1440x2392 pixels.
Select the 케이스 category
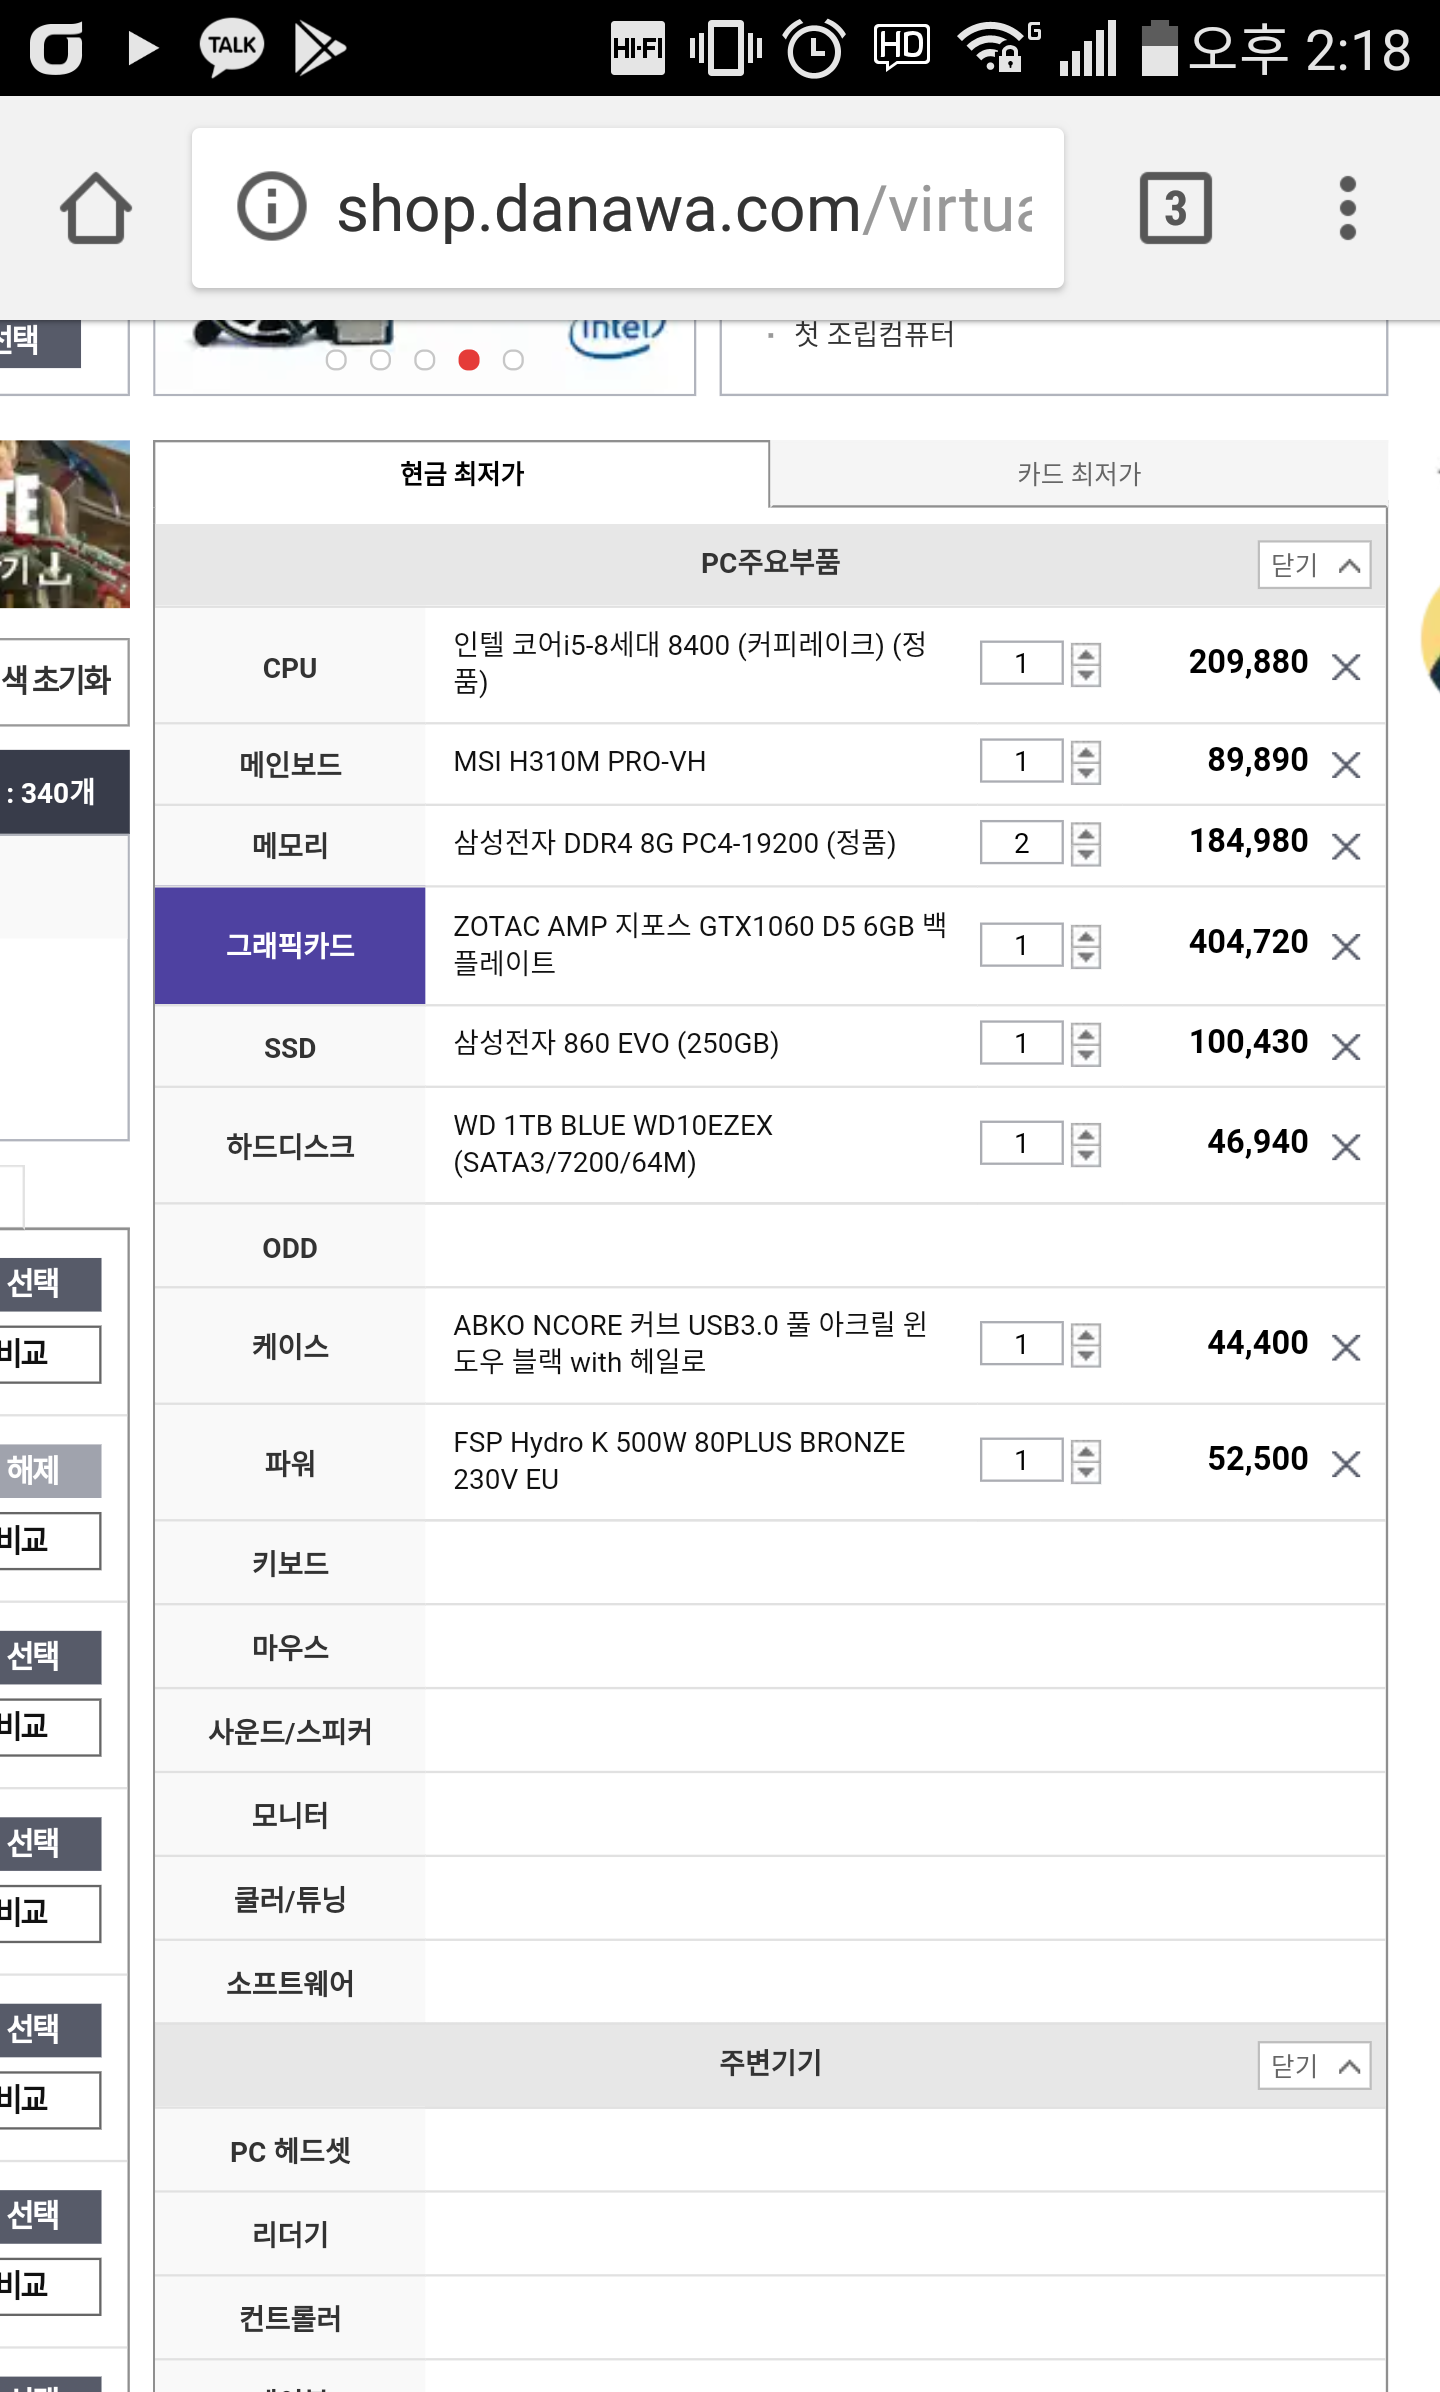point(290,1347)
